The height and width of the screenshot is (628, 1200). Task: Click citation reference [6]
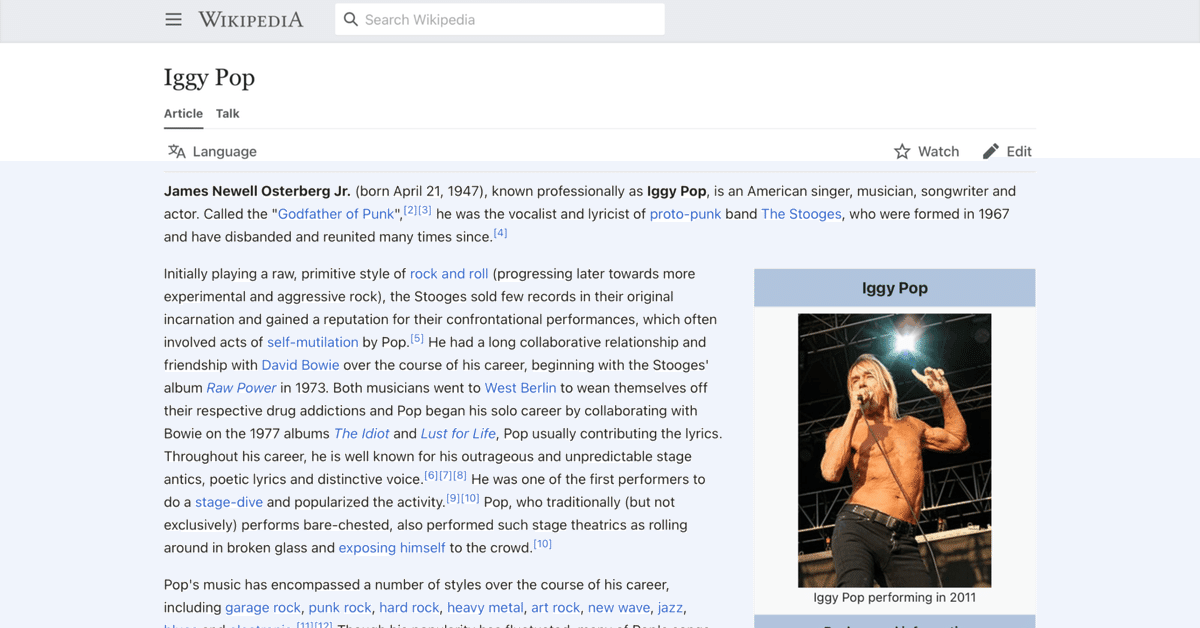pos(431,475)
